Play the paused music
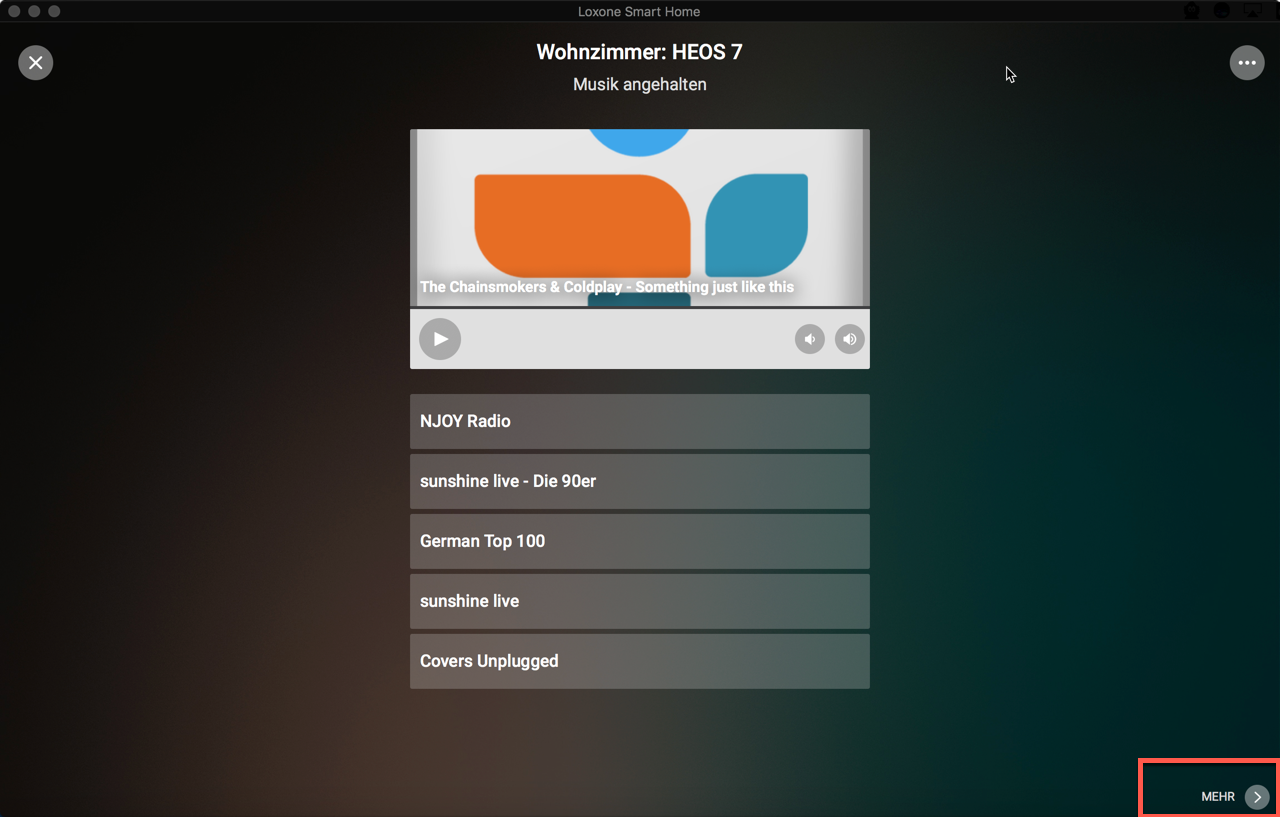The image size is (1280, 817). (440, 339)
